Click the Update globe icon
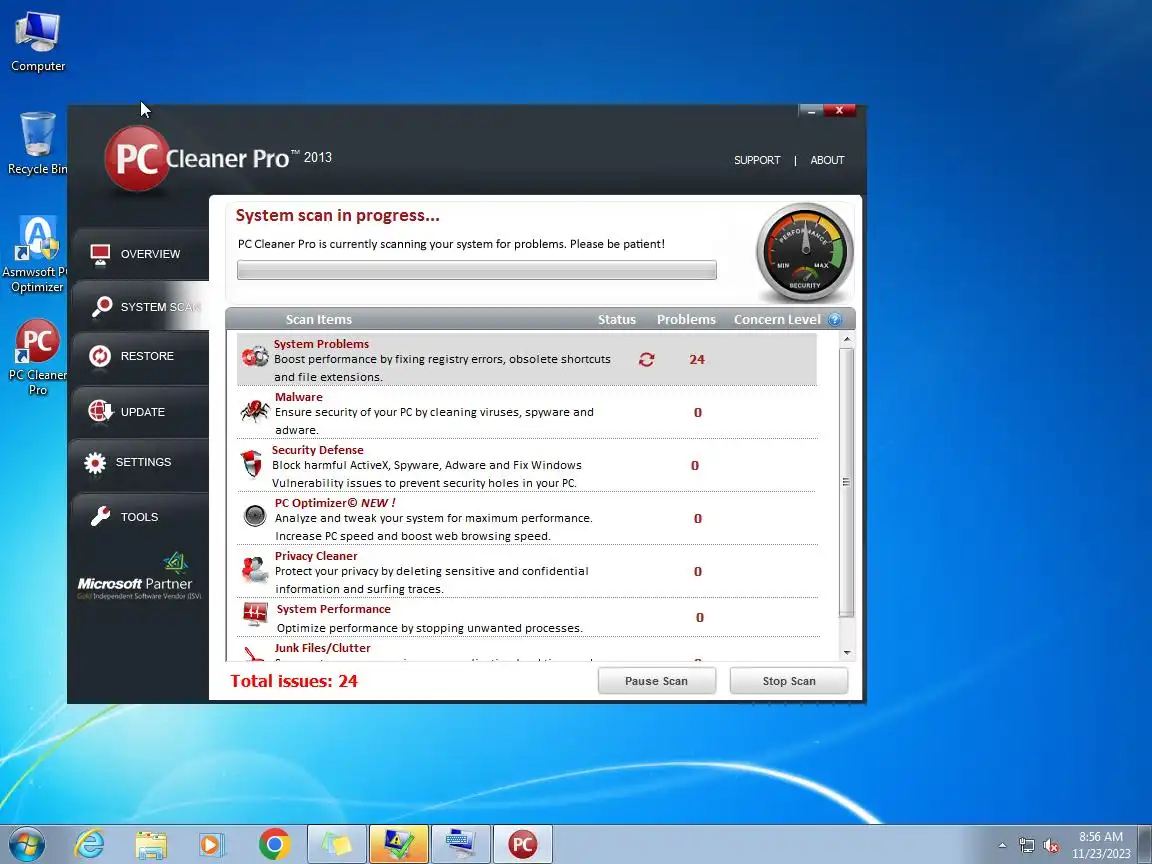Screen dimensions: 1152x864 click(x=100, y=411)
